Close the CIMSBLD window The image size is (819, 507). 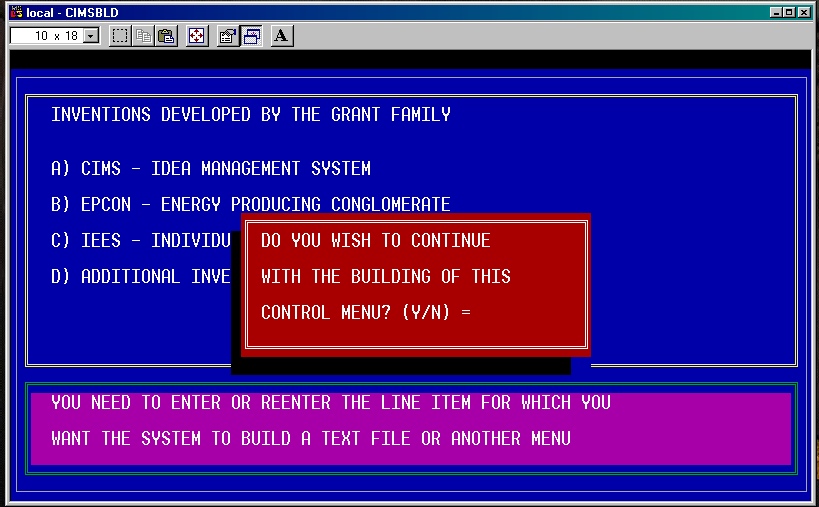pyautogui.click(x=804, y=12)
